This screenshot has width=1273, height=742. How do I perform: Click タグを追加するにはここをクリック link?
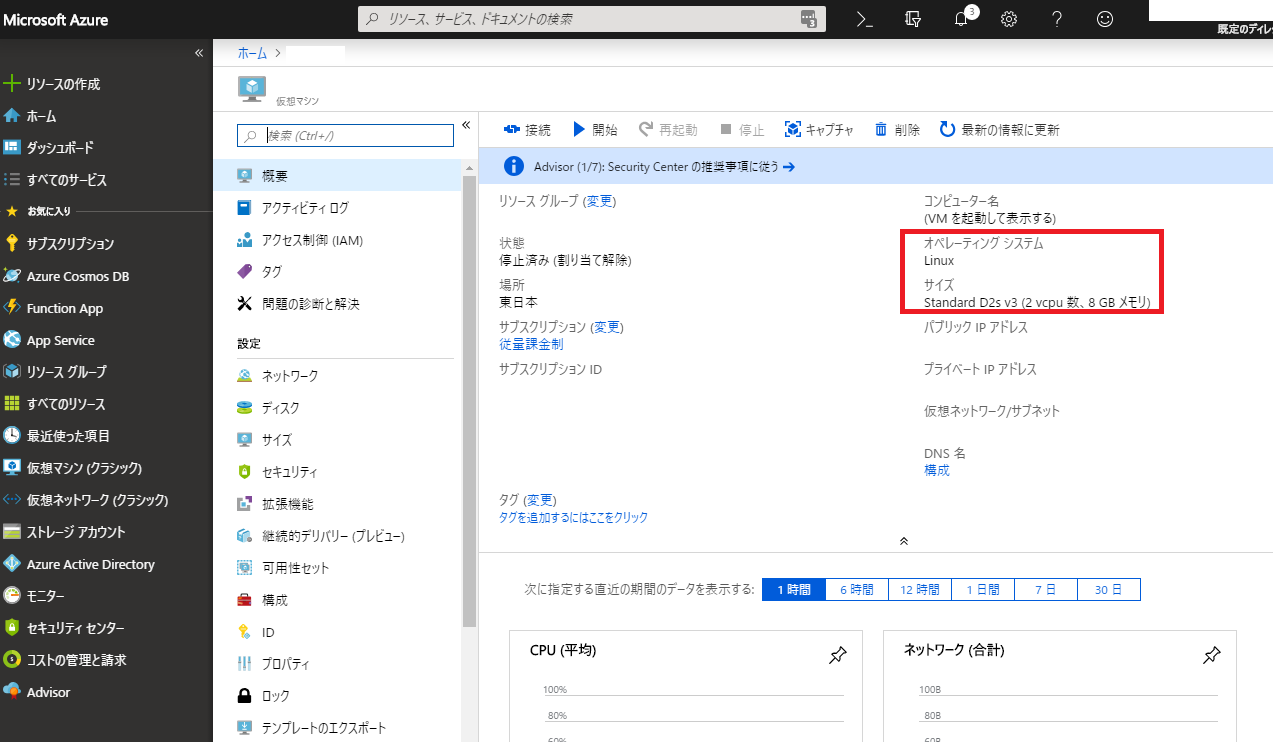tap(573, 517)
